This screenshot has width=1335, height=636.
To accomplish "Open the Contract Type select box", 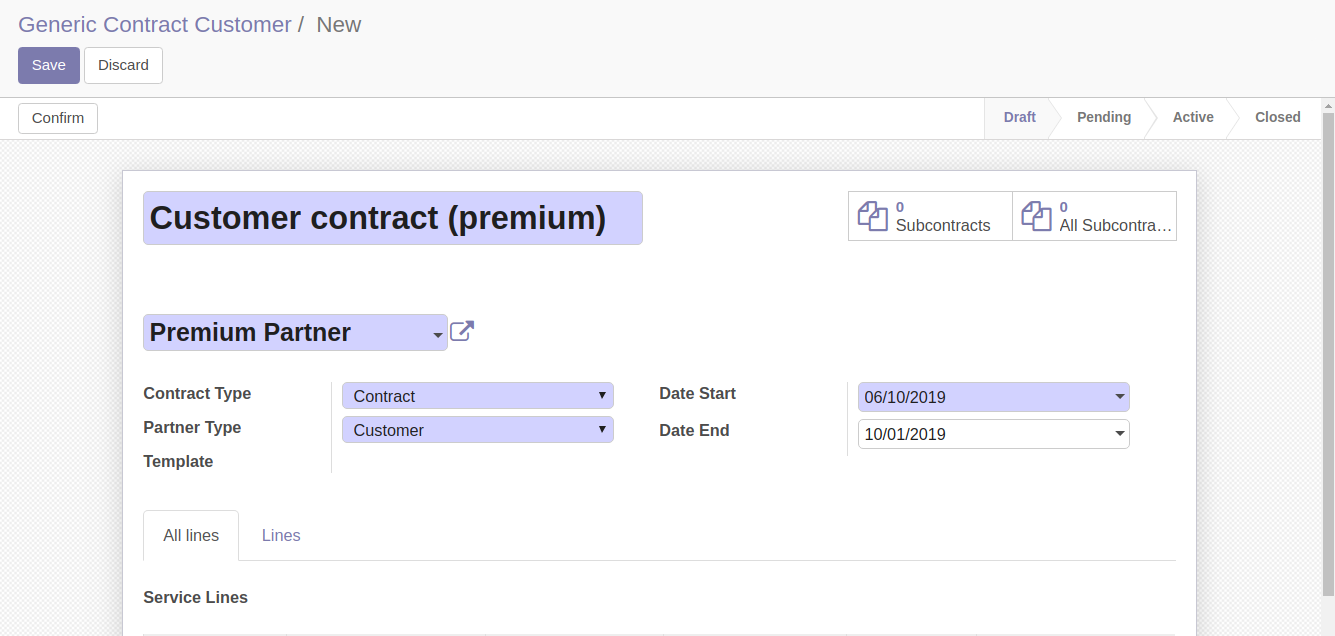I will point(478,396).
